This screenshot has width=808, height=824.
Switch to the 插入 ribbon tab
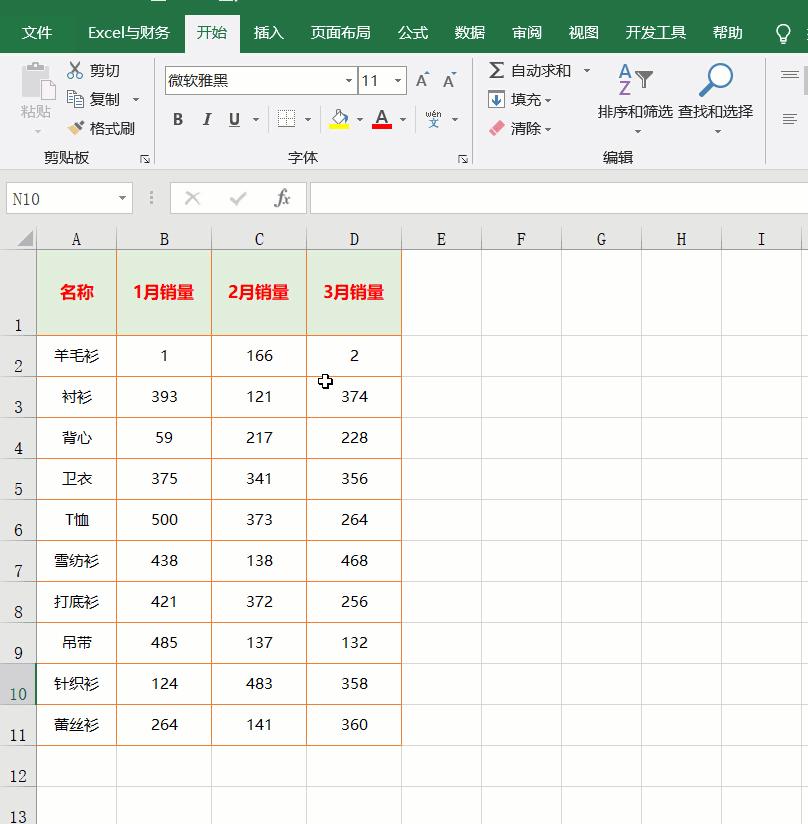(x=267, y=31)
